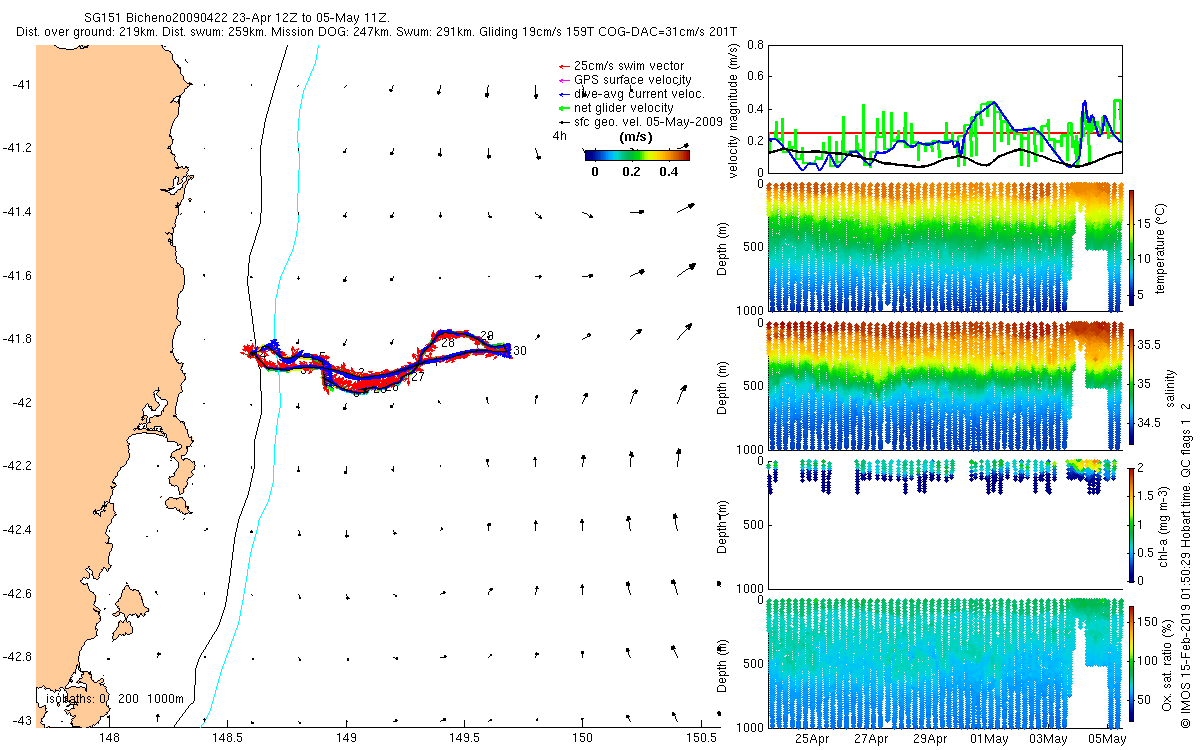The width and height of the screenshot is (1200, 750).
Task: Click the '29Apr' date tick label
Action: coord(931,739)
